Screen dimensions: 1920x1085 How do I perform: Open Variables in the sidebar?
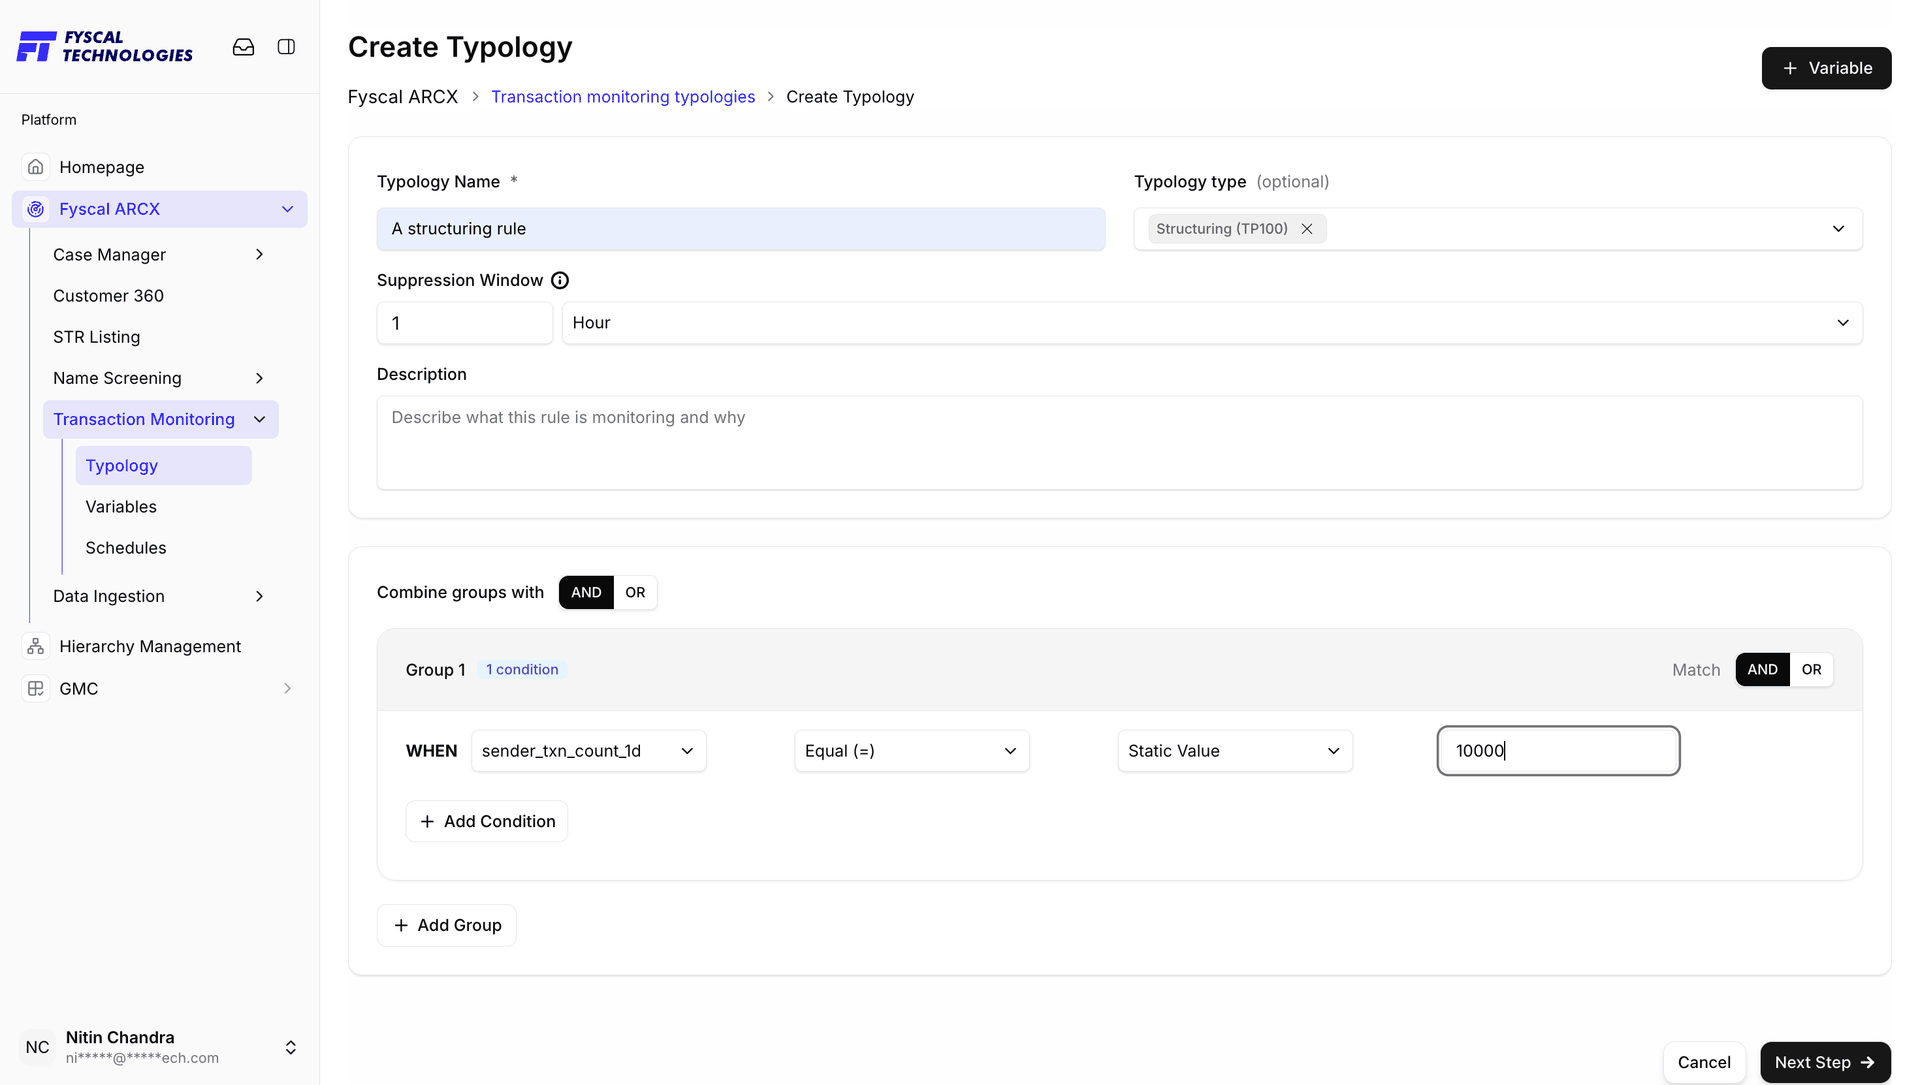coord(121,507)
